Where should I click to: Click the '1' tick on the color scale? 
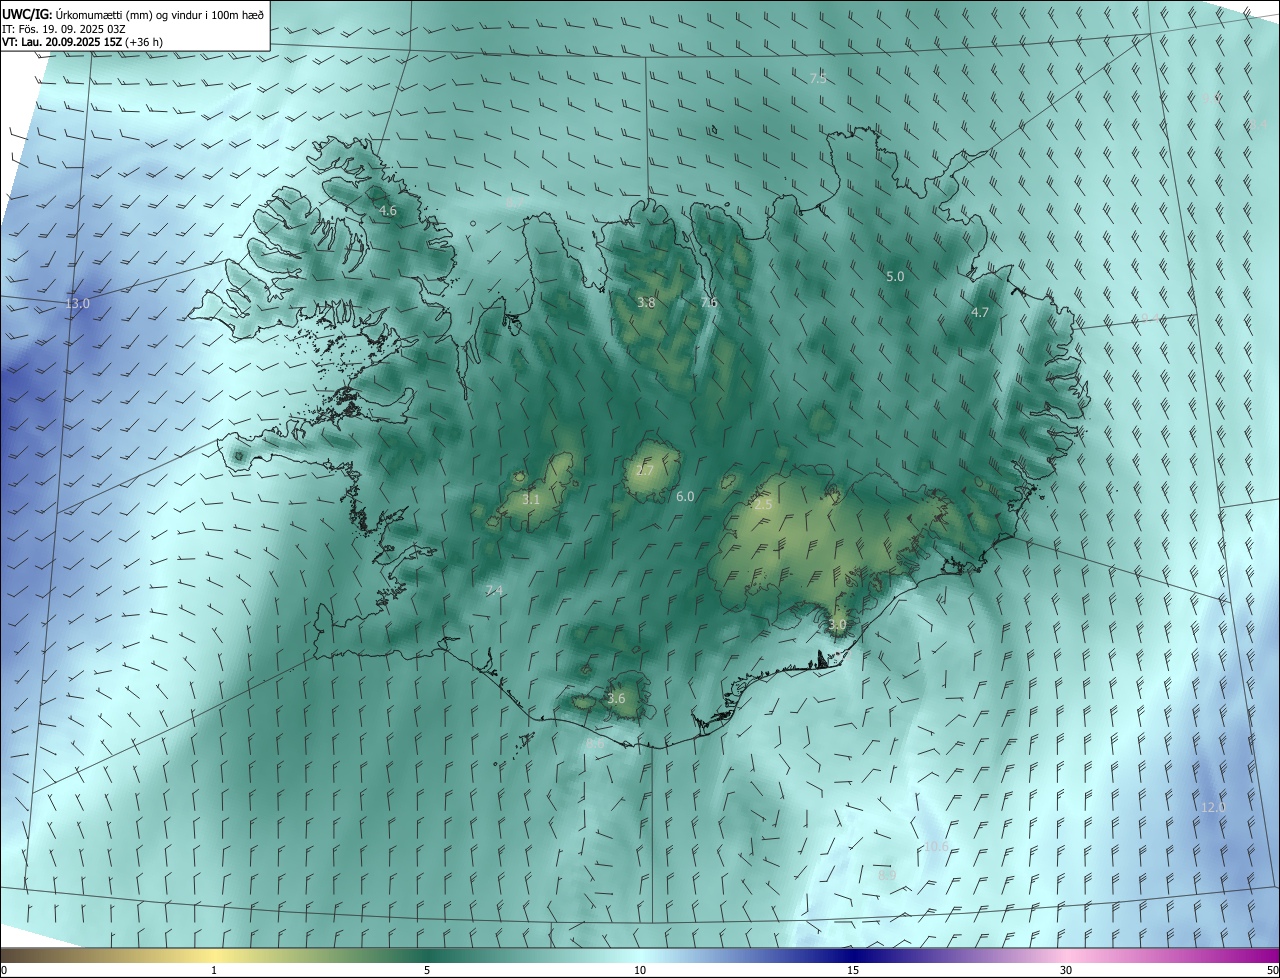tap(214, 971)
